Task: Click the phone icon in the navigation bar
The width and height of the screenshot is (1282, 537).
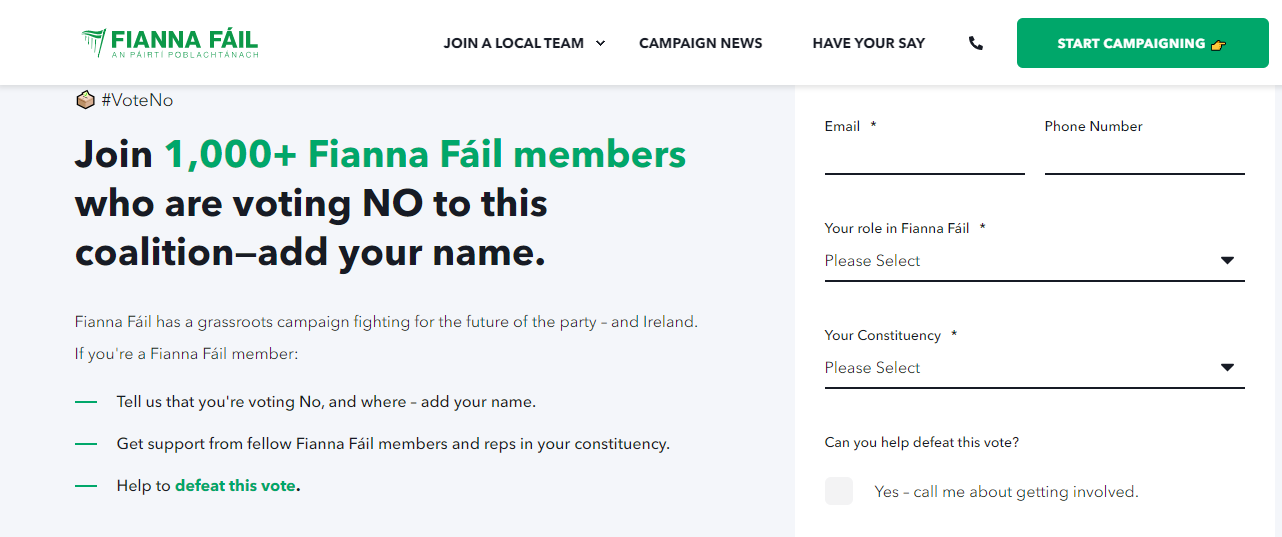Action: tap(976, 43)
